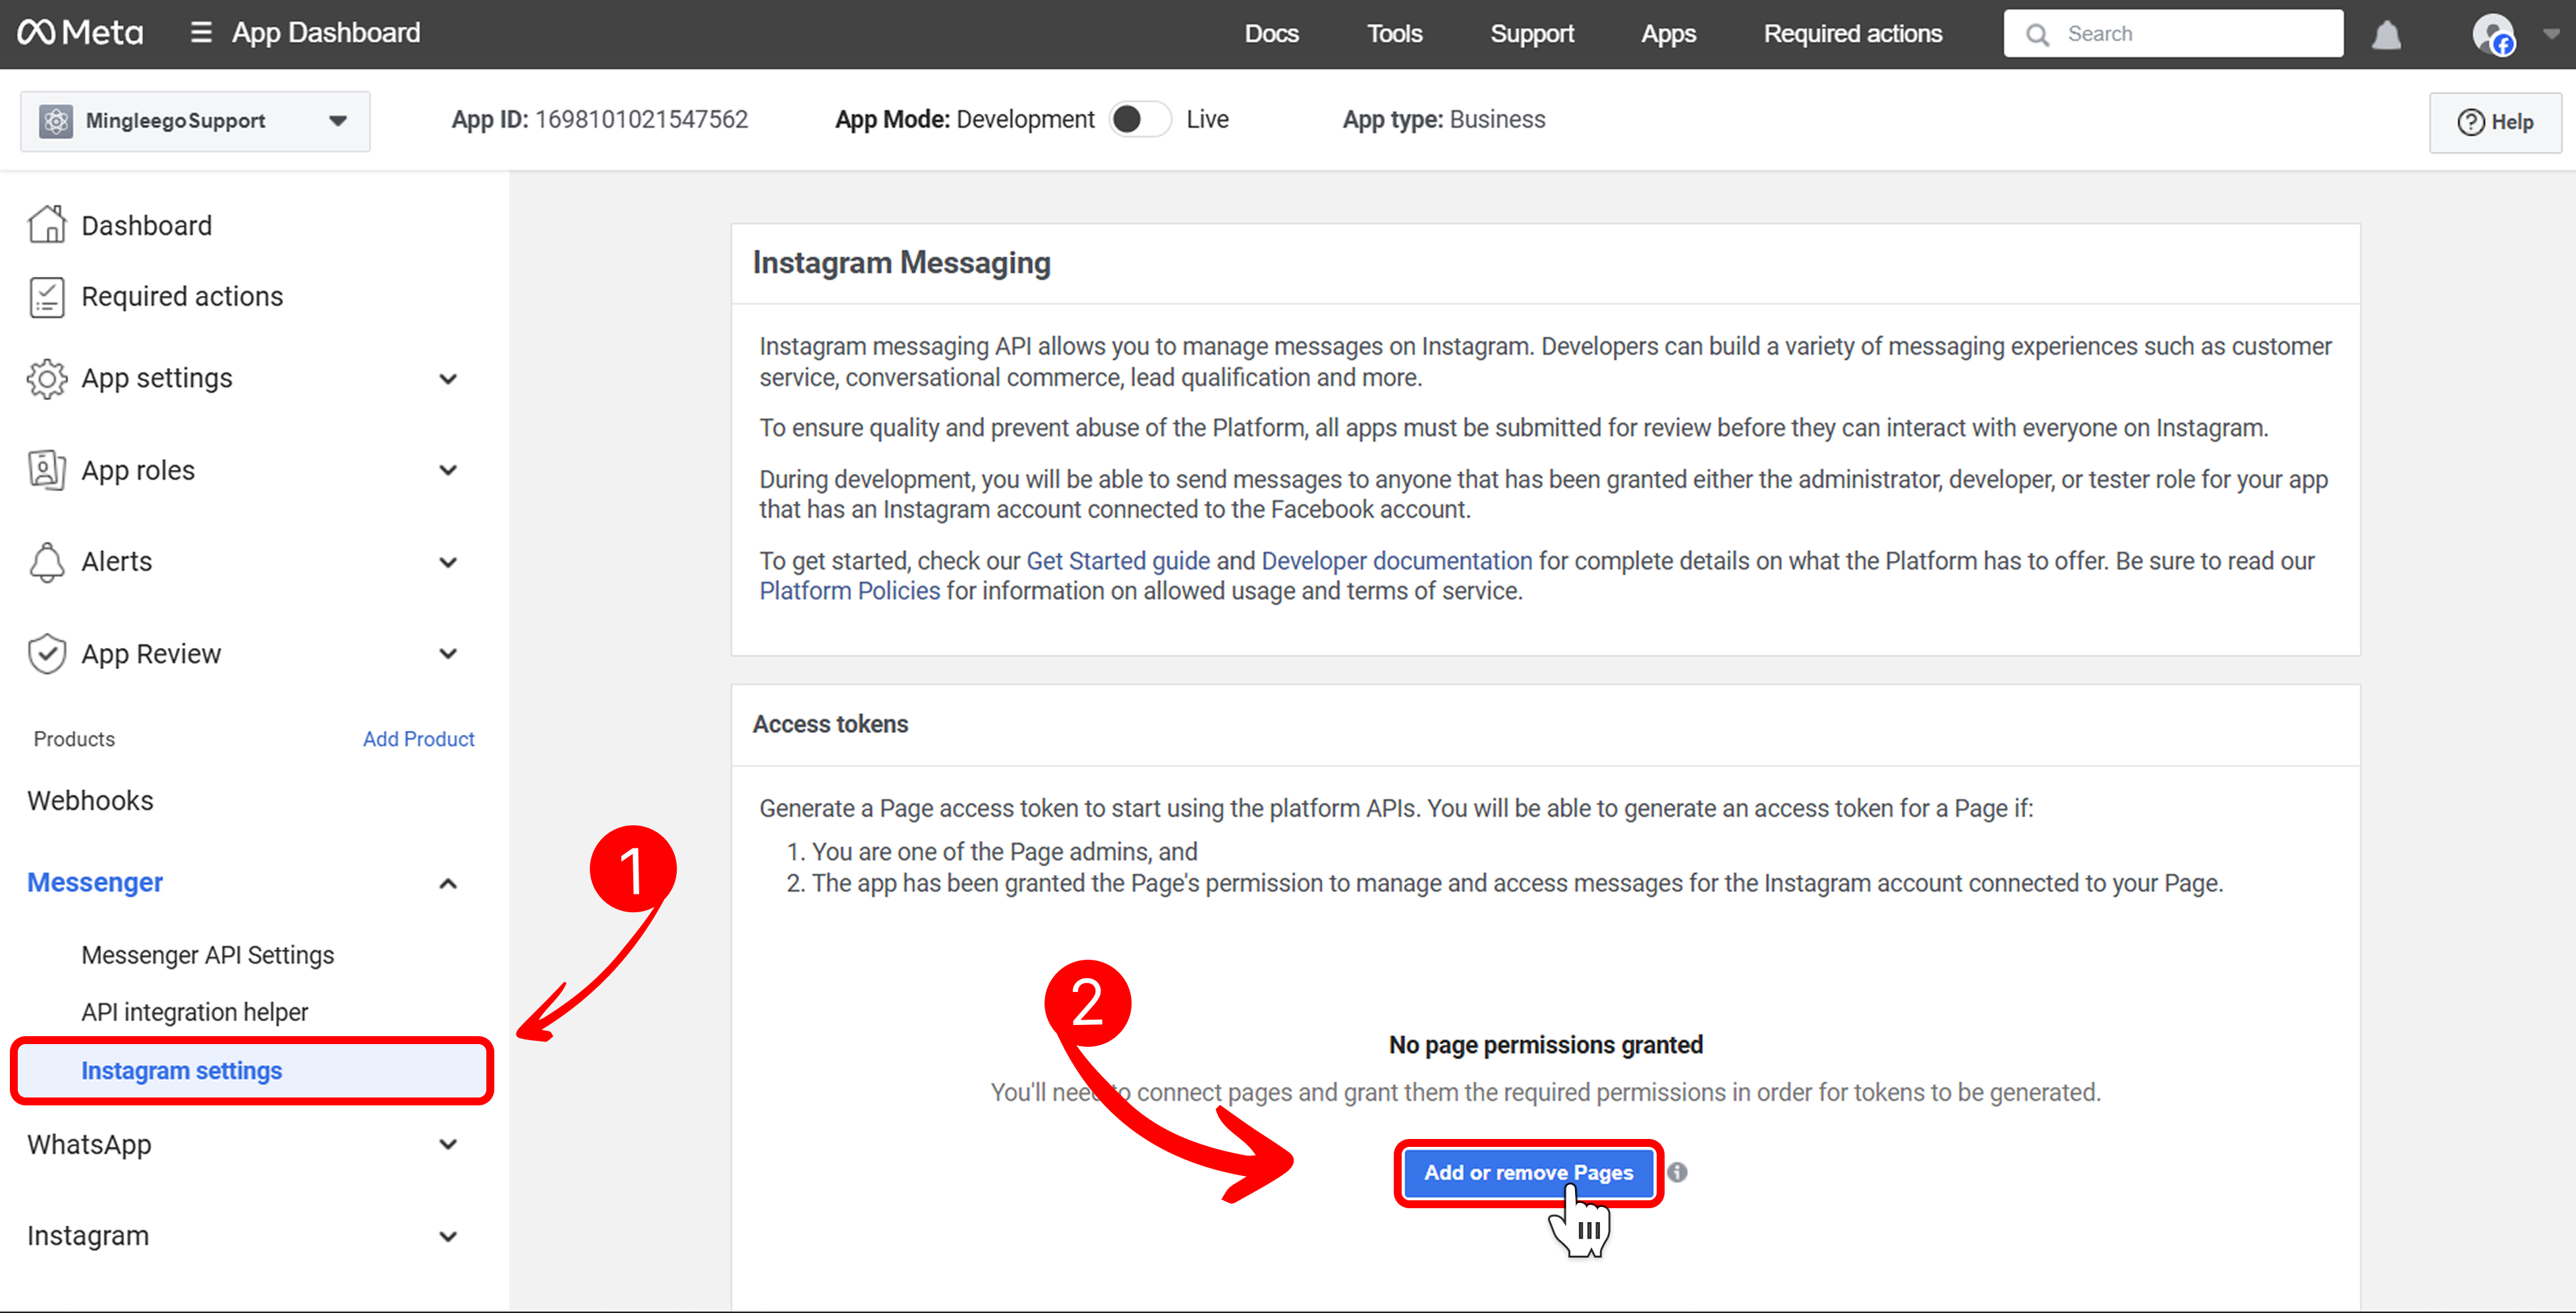
Task: Click the Dashboard home icon
Action: click(47, 225)
